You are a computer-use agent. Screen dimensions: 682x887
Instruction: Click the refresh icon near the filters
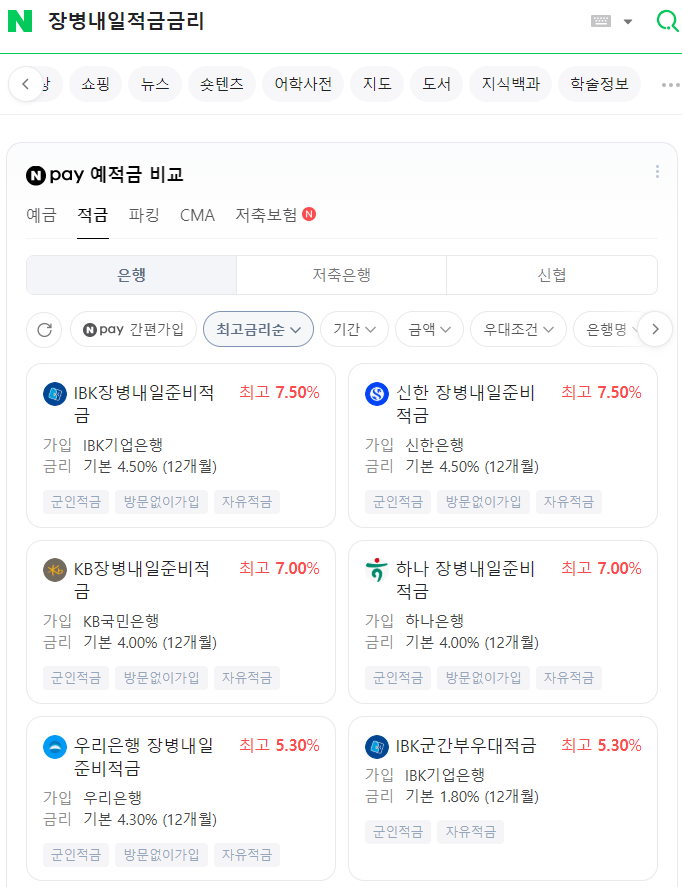[44, 330]
